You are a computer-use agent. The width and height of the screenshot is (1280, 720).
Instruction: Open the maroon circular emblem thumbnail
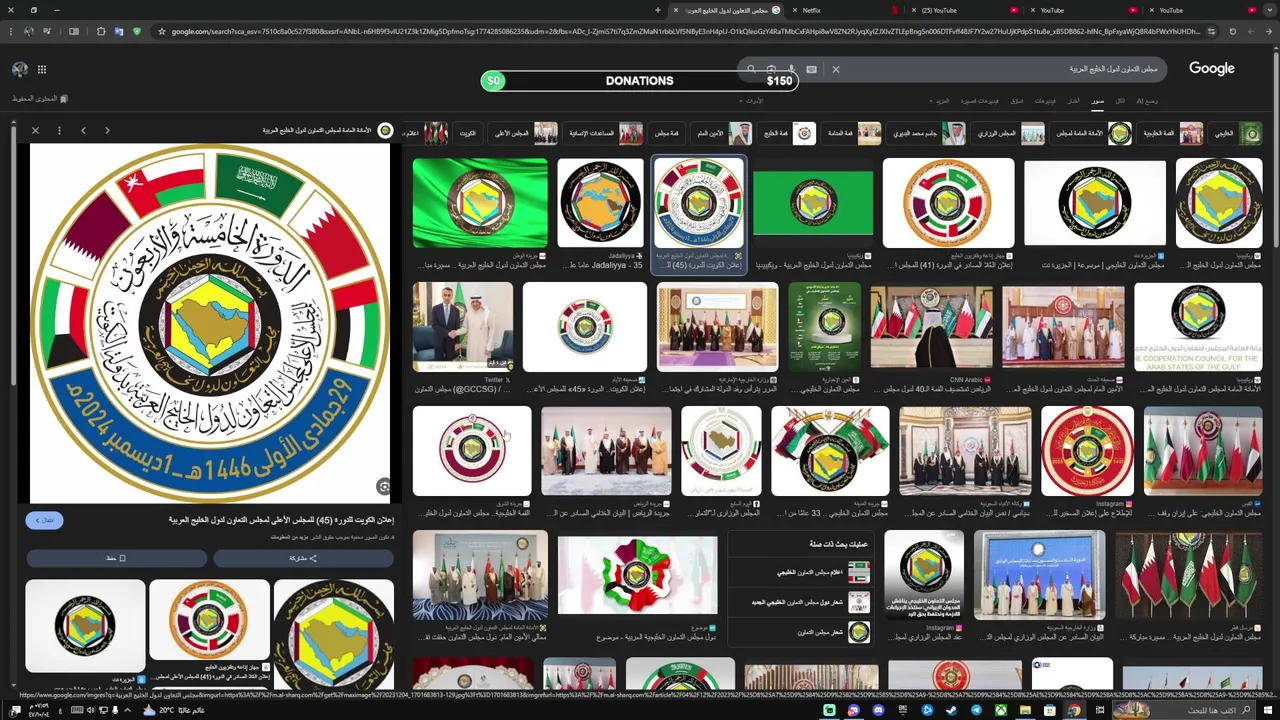click(472, 450)
